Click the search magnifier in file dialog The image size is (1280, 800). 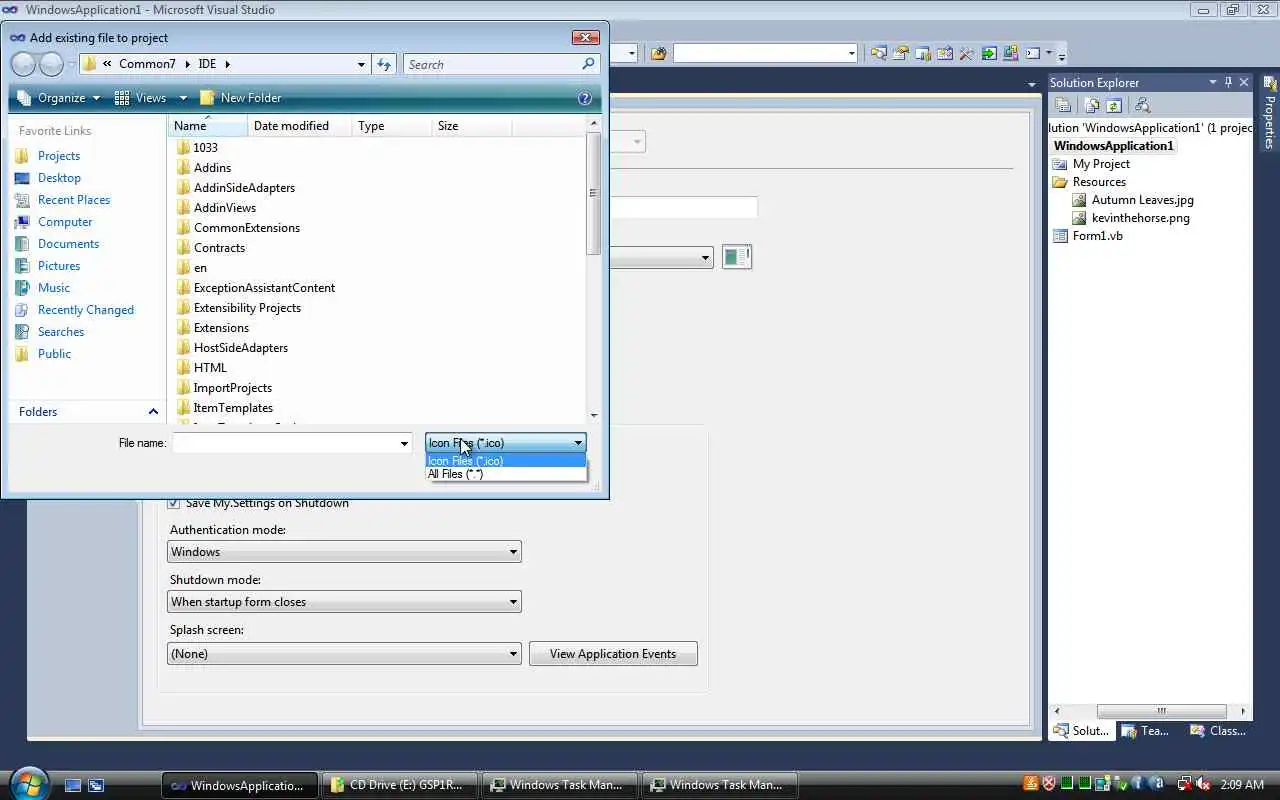(x=588, y=64)
